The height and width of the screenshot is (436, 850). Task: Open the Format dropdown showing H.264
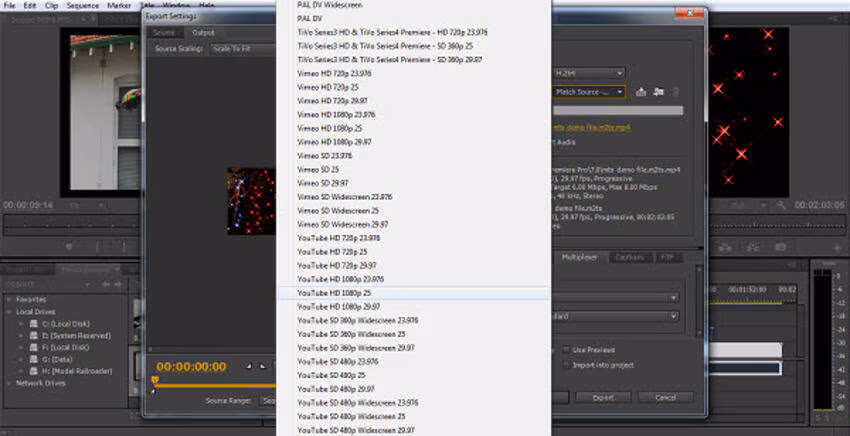(589, 73)
